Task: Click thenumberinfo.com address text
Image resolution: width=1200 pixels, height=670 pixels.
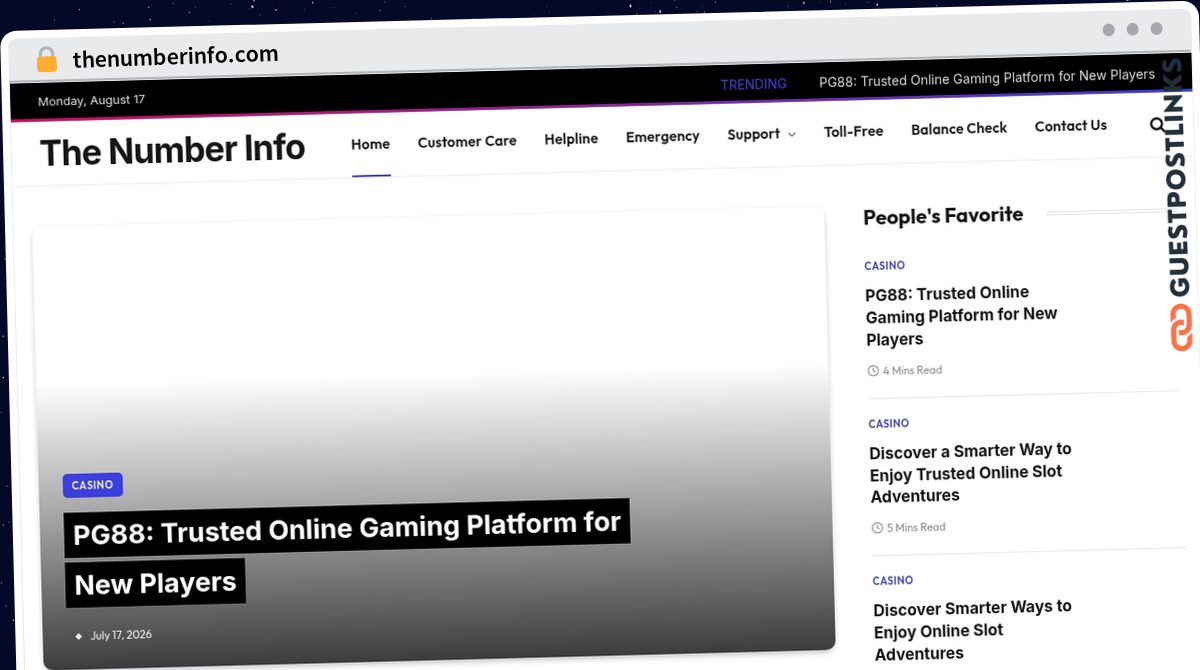Action: tap(176, 57)
